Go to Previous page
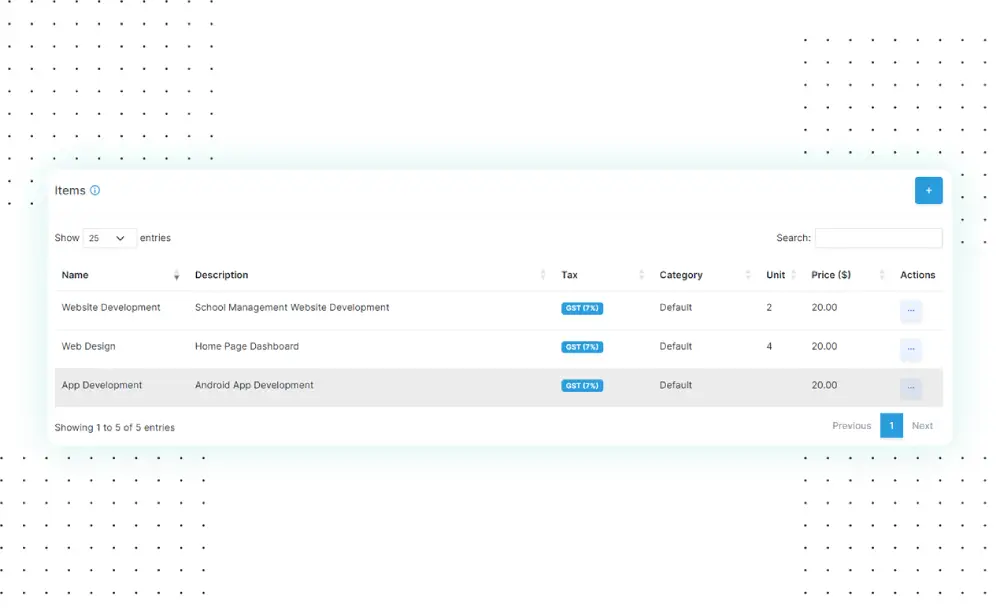The image size is (1000, 614). pyautogui.click(x=851, y=425)
